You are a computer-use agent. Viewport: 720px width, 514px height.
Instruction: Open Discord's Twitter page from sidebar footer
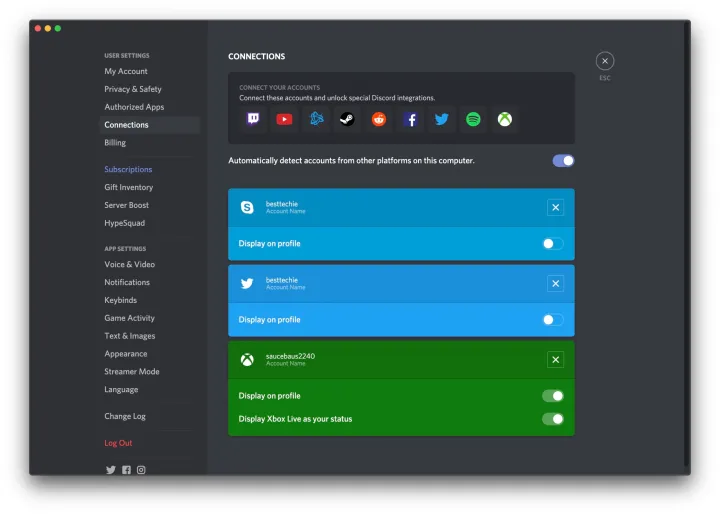111,470
